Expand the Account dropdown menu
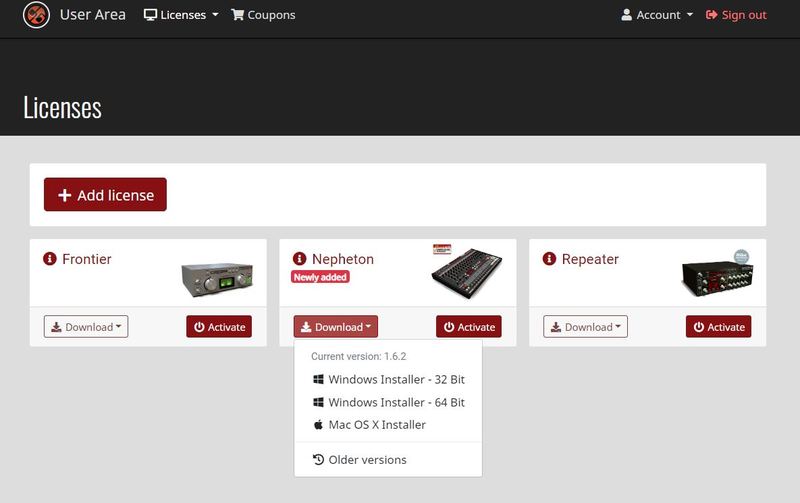Screen dimensions: 800x503 (x=657, y=15)
